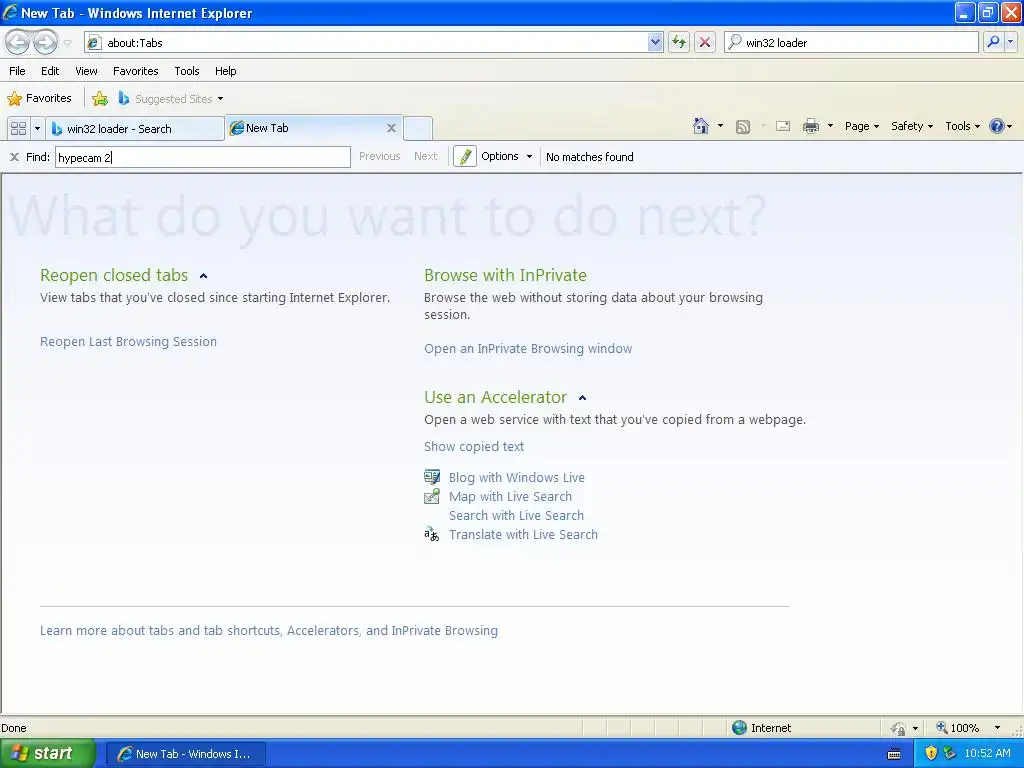Click the Quick Tabs grid icon
The image size is (1024, 768).
(18, 129)
